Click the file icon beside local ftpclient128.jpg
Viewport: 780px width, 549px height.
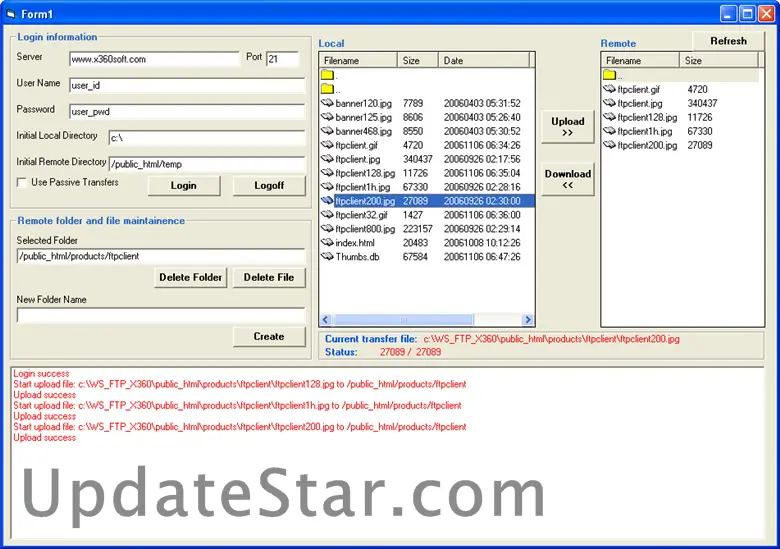pyautogui.click(x=327, y=173)
